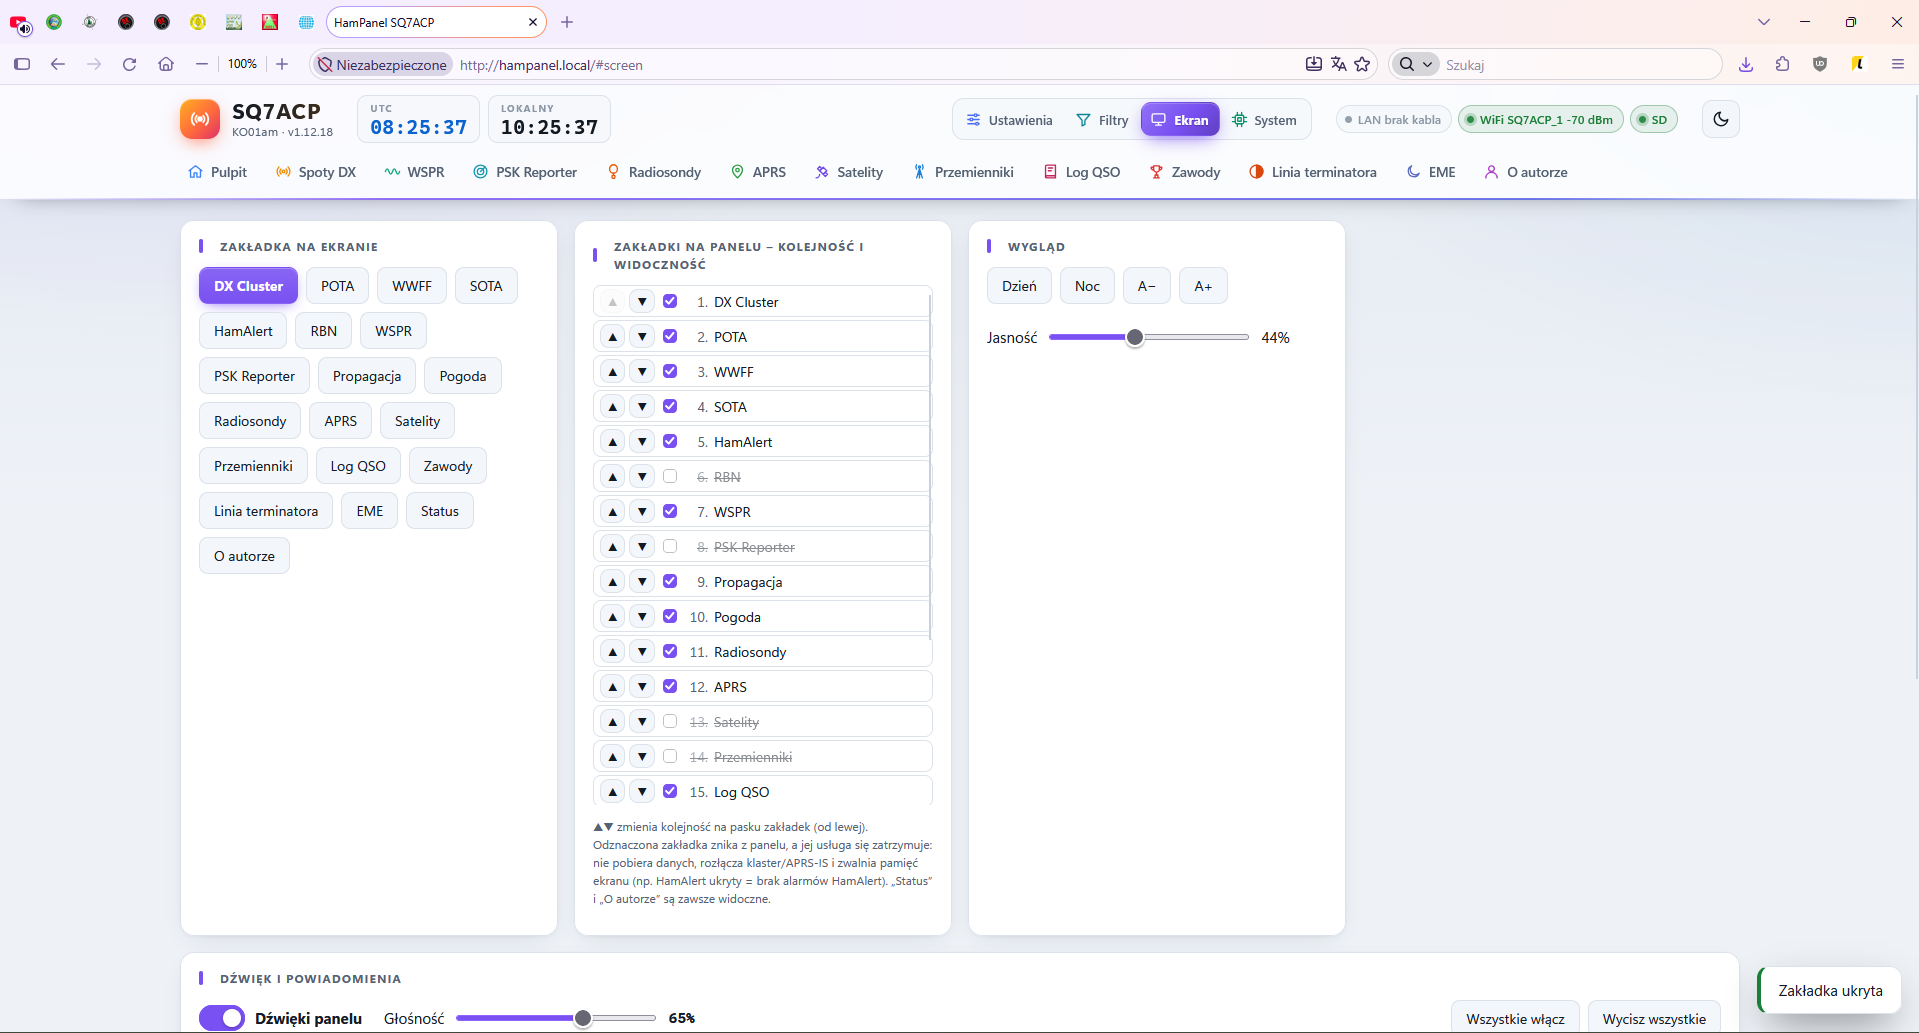Open EME navigation item

coord(1431,172)
